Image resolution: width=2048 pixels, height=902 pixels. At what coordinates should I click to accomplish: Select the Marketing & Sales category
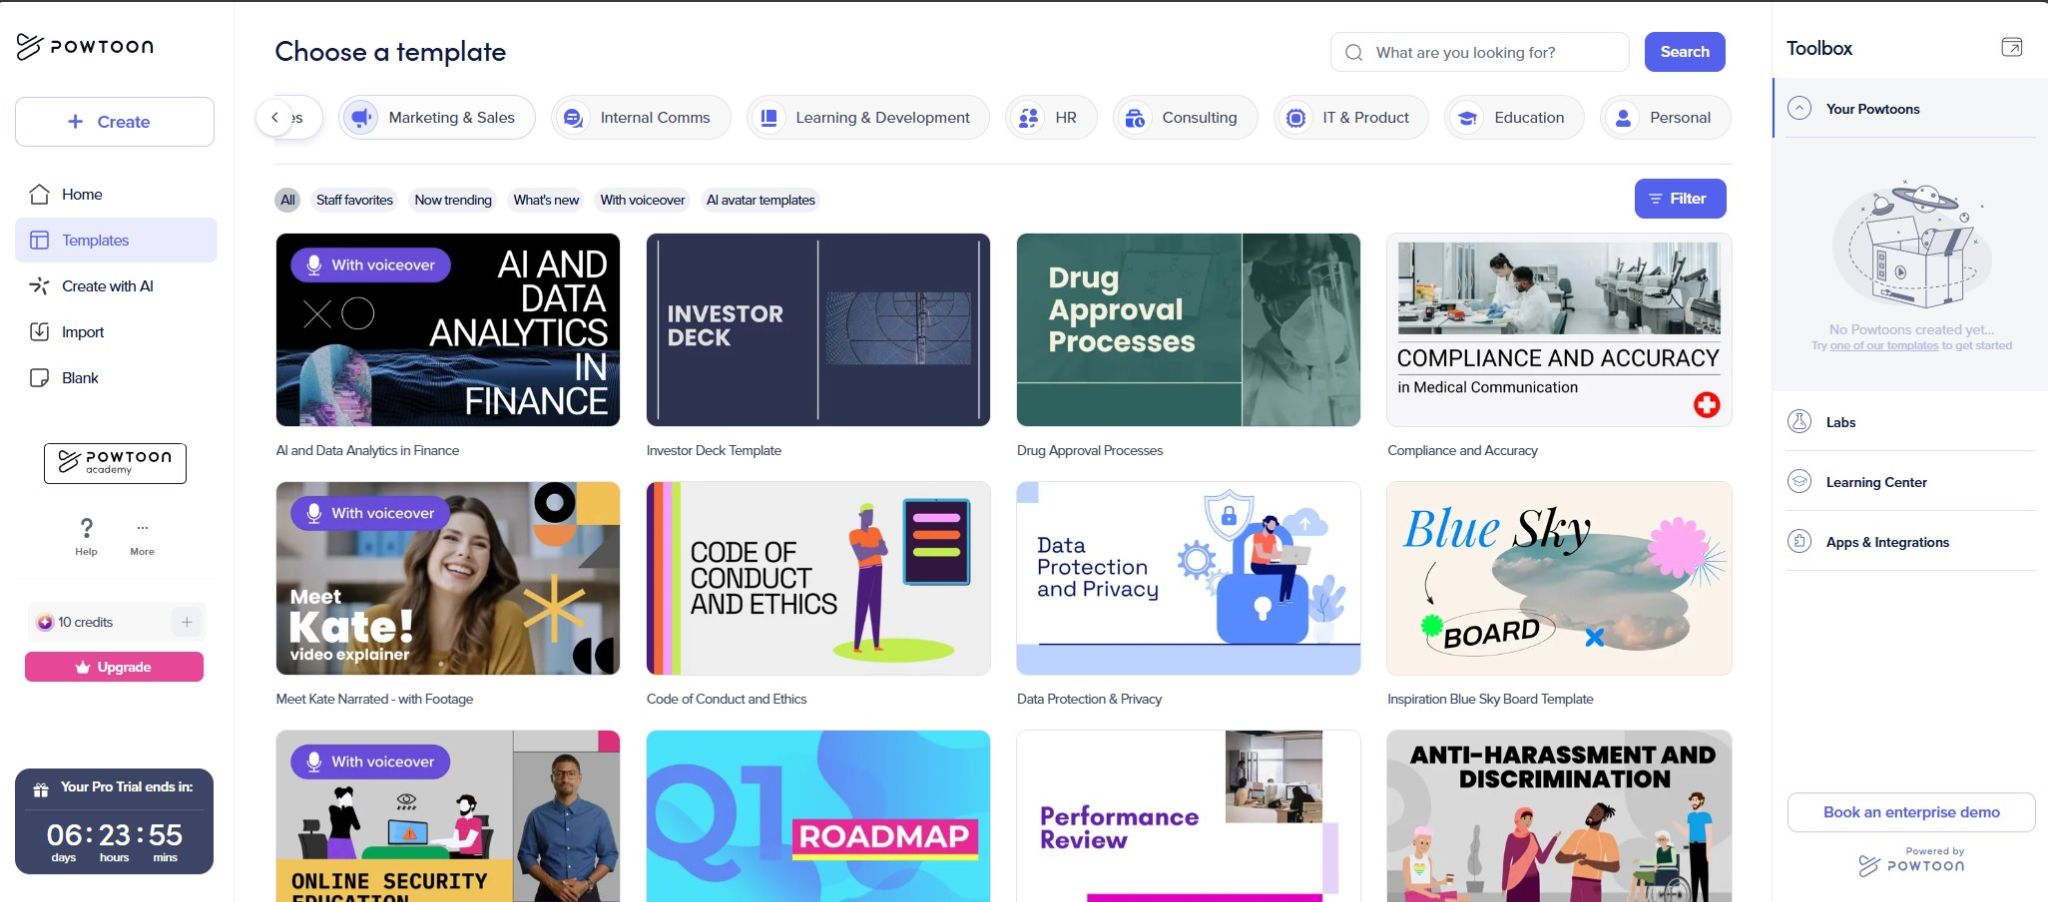pos(436,118)
